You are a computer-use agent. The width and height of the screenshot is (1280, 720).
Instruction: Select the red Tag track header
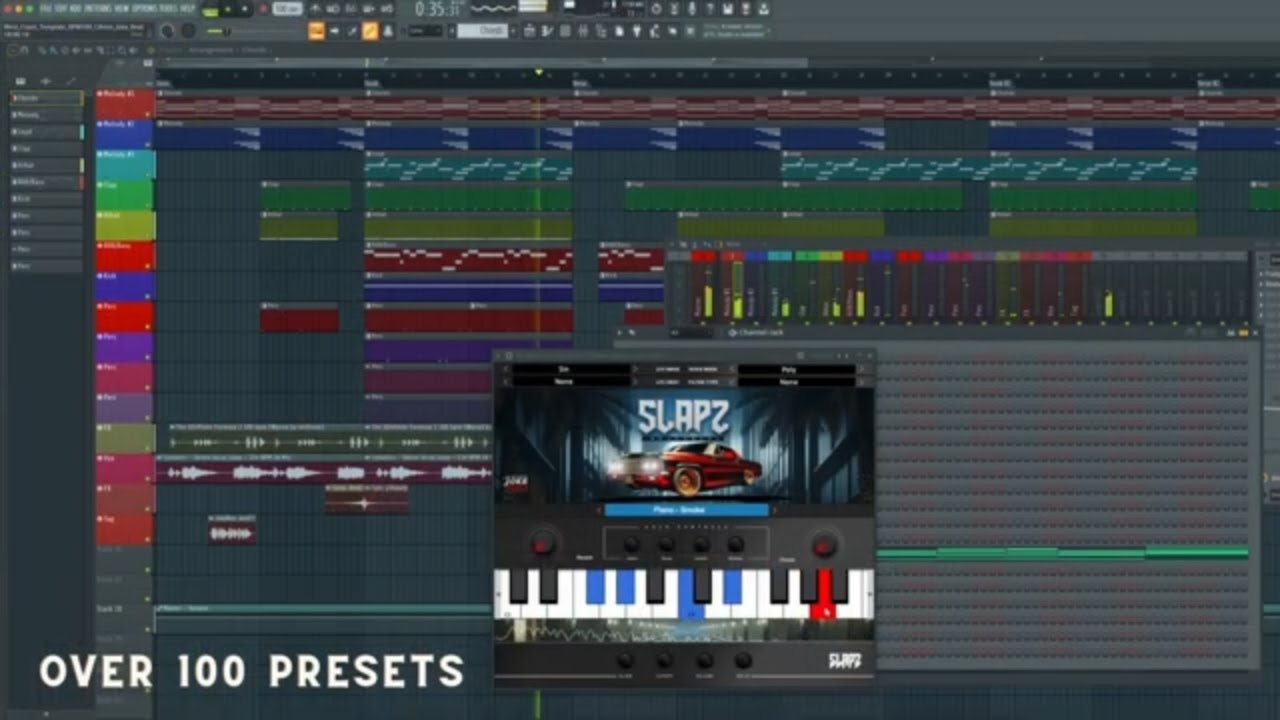[x=125, y=529]
